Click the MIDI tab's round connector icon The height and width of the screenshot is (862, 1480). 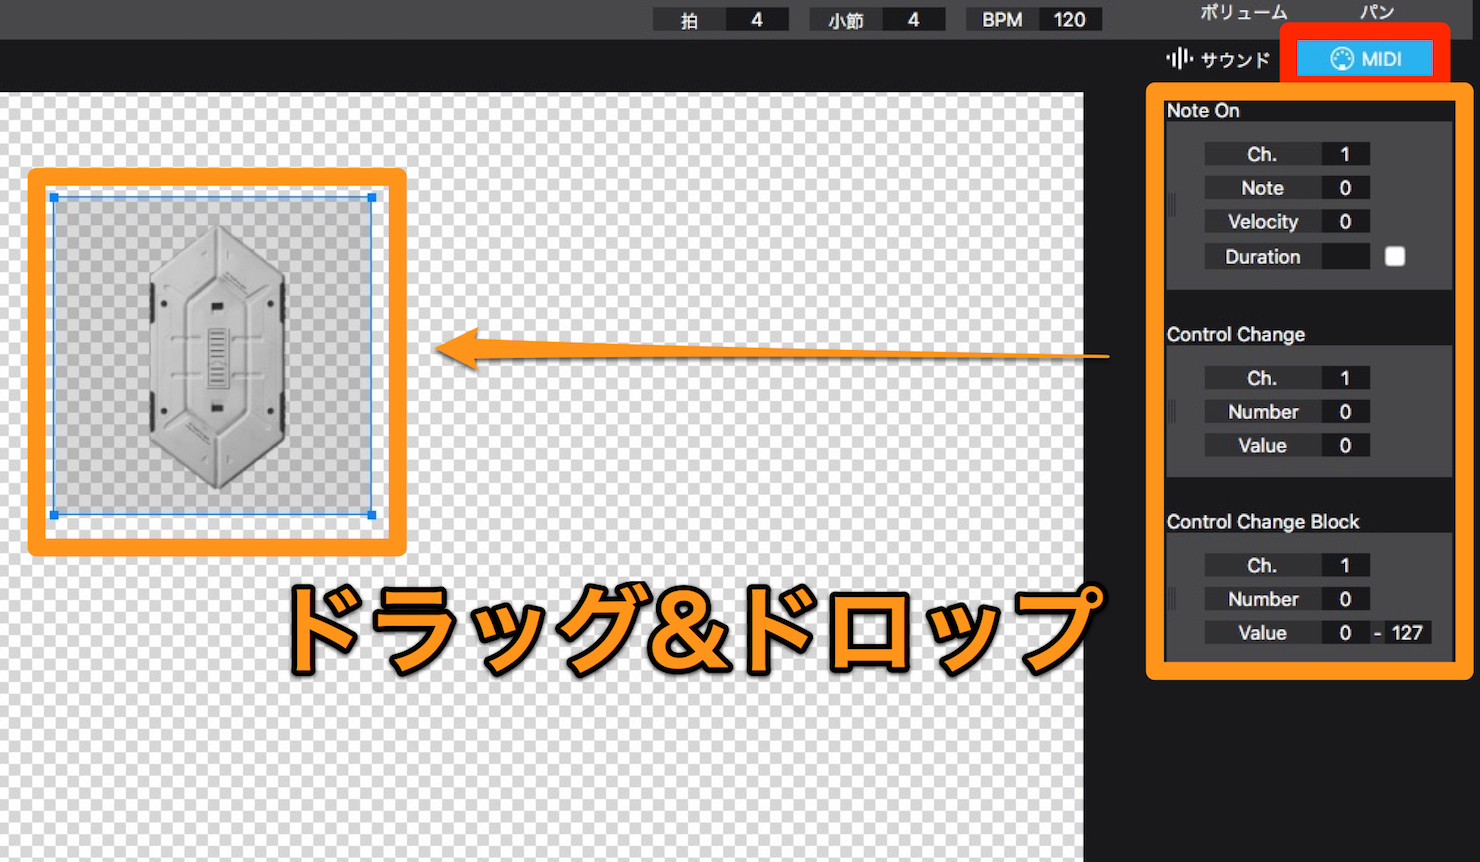click(x=1341, y=59)
